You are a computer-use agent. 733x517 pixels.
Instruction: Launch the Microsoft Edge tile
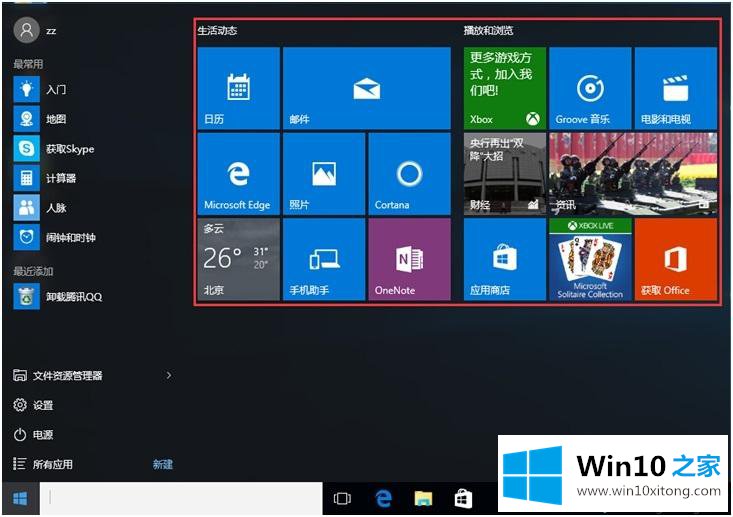pos(238,174)
